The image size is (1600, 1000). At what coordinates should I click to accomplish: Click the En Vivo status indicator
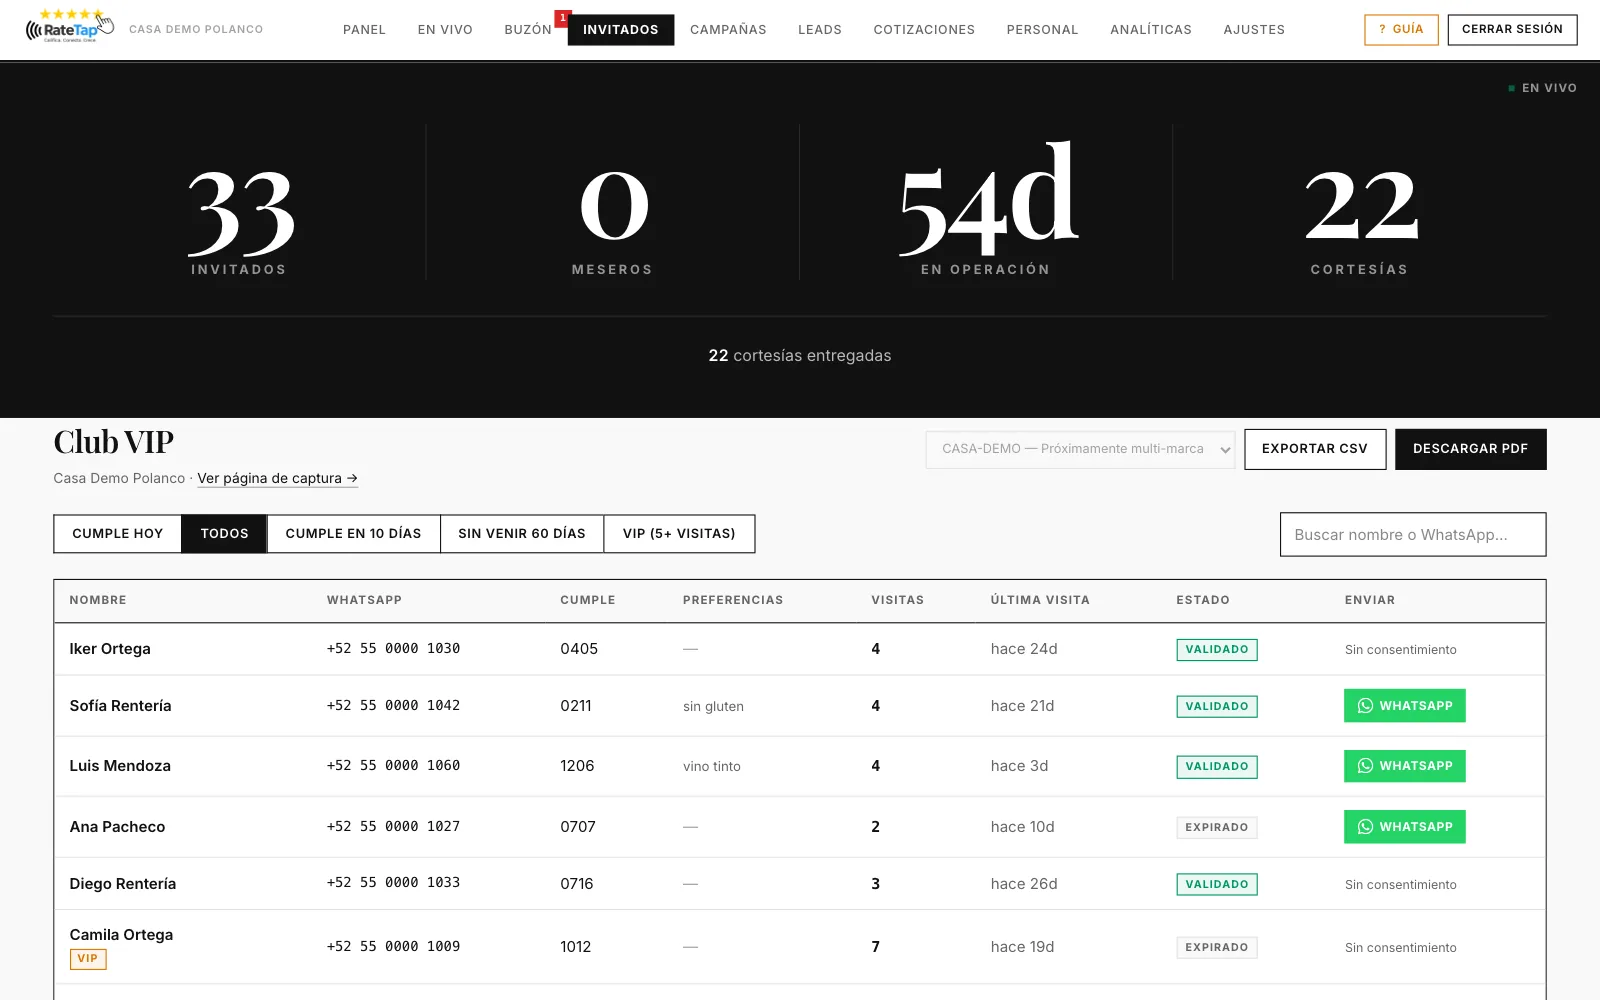coord(1542,88)
